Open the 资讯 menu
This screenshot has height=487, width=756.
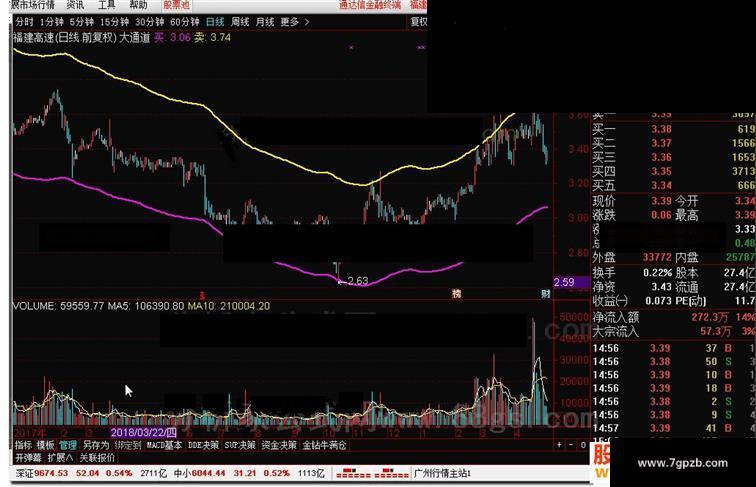75,5
